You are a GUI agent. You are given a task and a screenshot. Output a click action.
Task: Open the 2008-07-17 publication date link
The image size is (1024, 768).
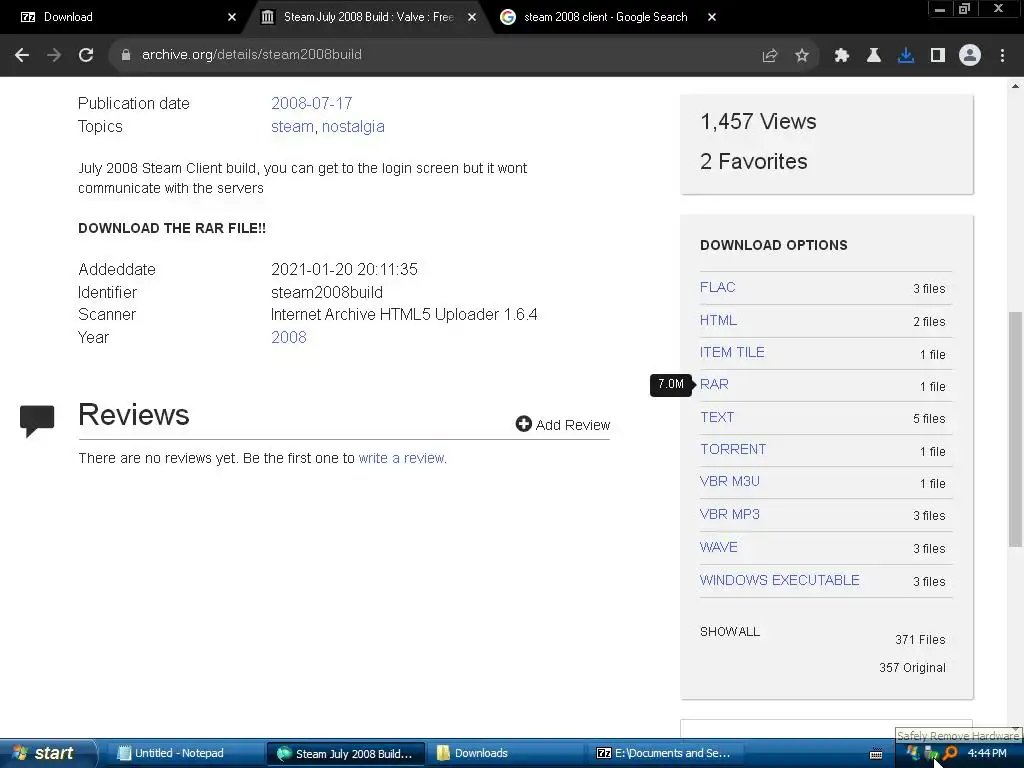312,103
